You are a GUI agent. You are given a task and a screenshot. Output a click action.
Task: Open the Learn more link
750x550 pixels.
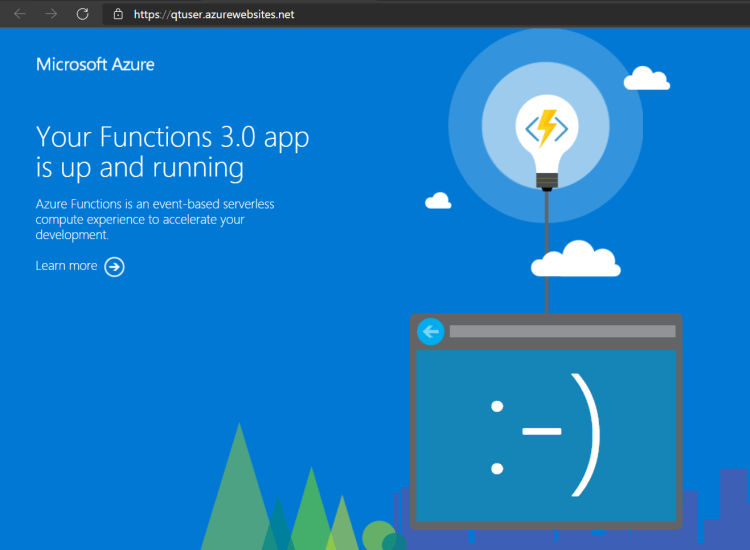click(x=66, y=266)
